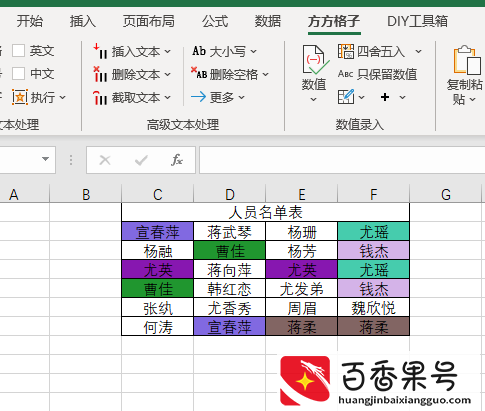The width and height of the screenshot is (485, 411).
Task: Open the 开始 ribbon tab
Action: tap(30, 21)
